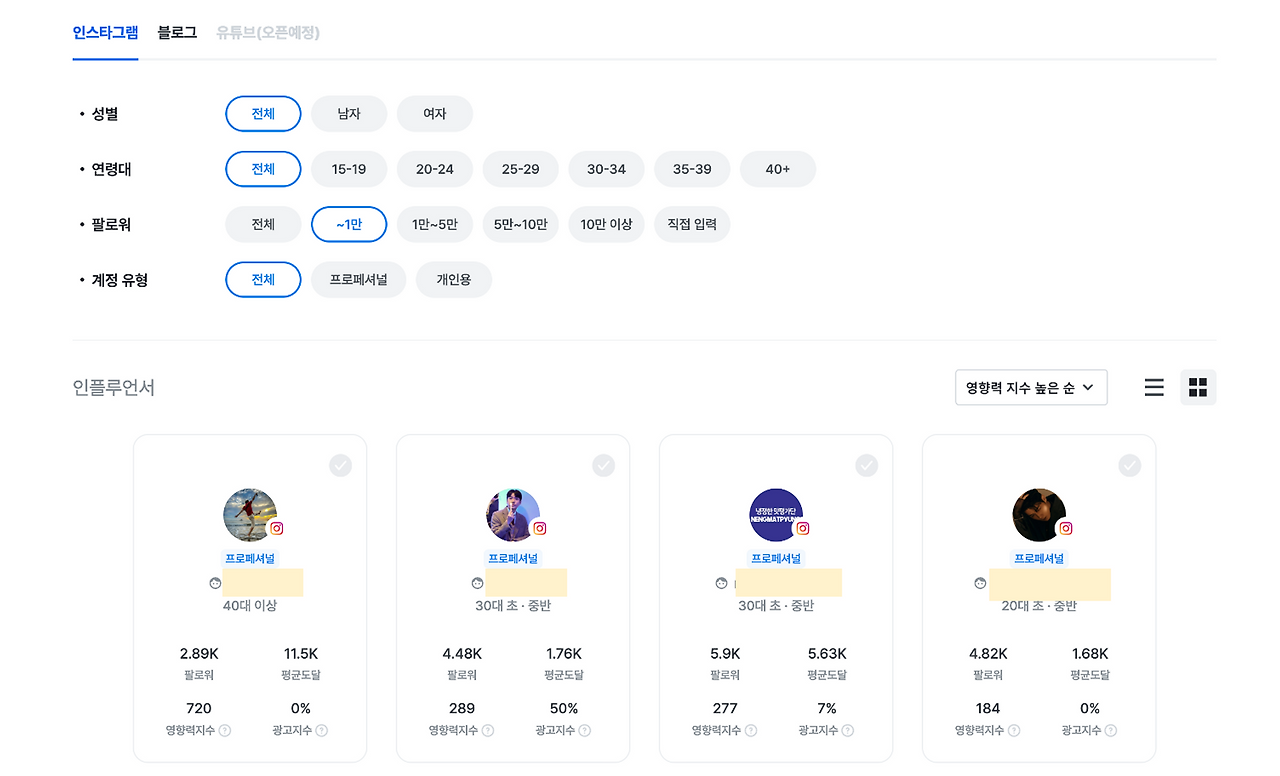The width and height of the screenshot is (1280, 776).
Task: Click help icon next to 광고지수 on second card
Action: click(x=584, y=731)
